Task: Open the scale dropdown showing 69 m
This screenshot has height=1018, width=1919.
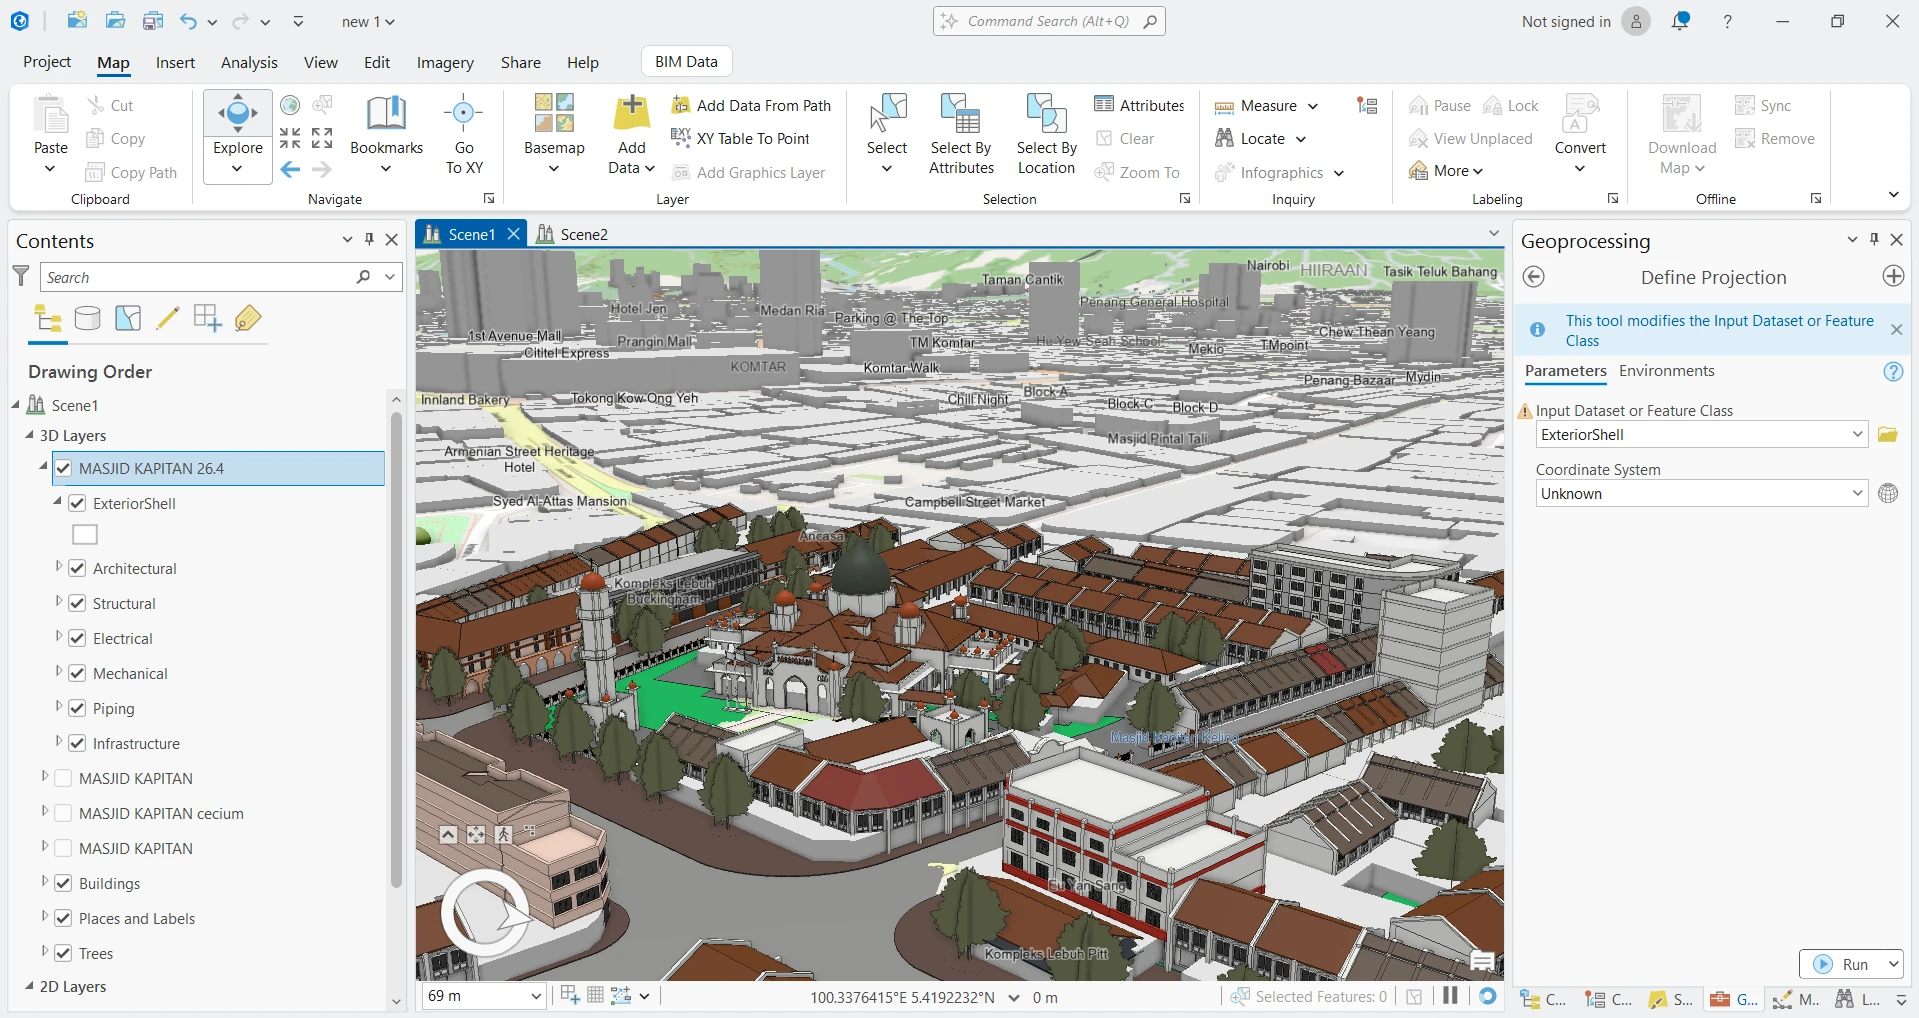Action: pos(536,996)
